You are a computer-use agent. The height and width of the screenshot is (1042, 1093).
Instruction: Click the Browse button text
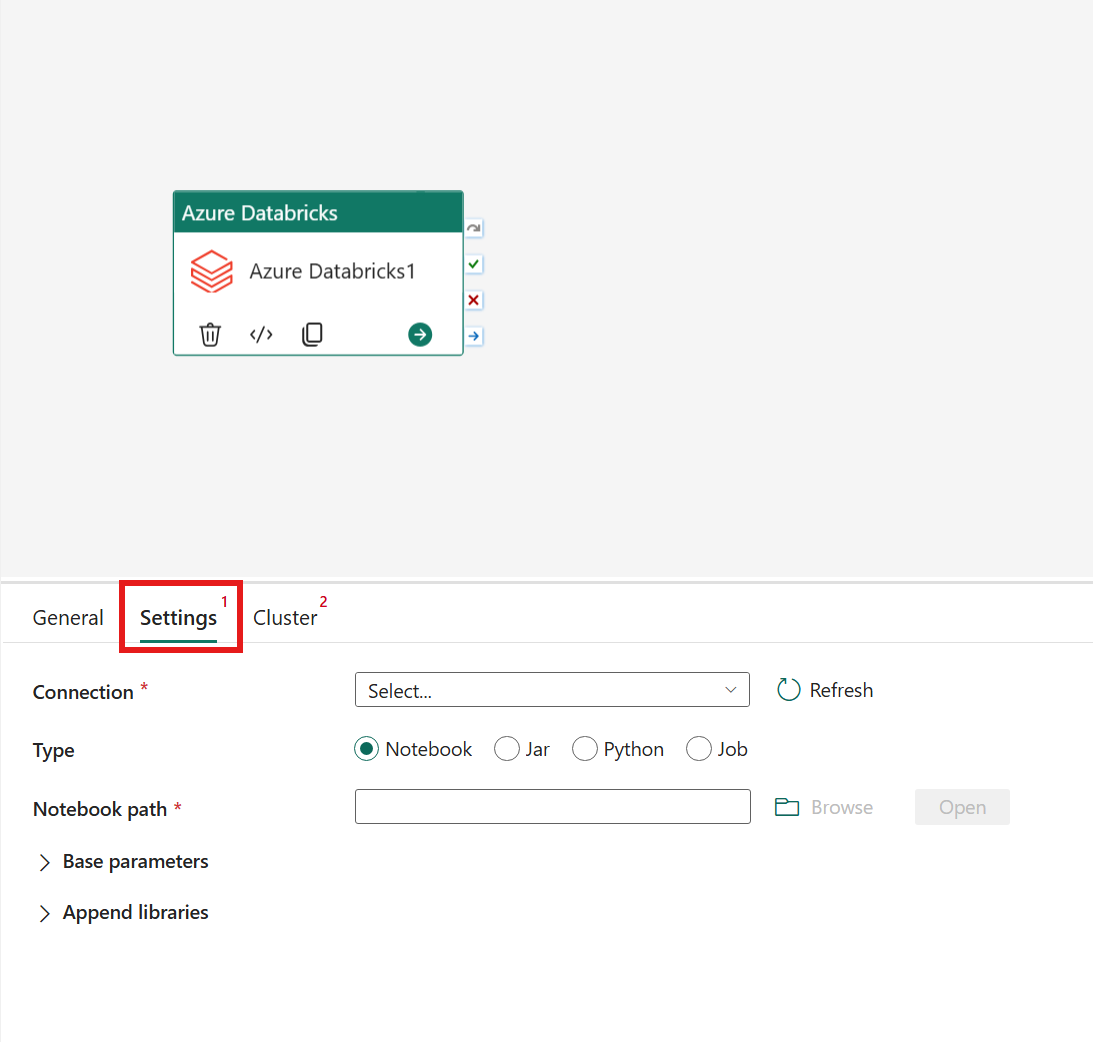(842, 807)
